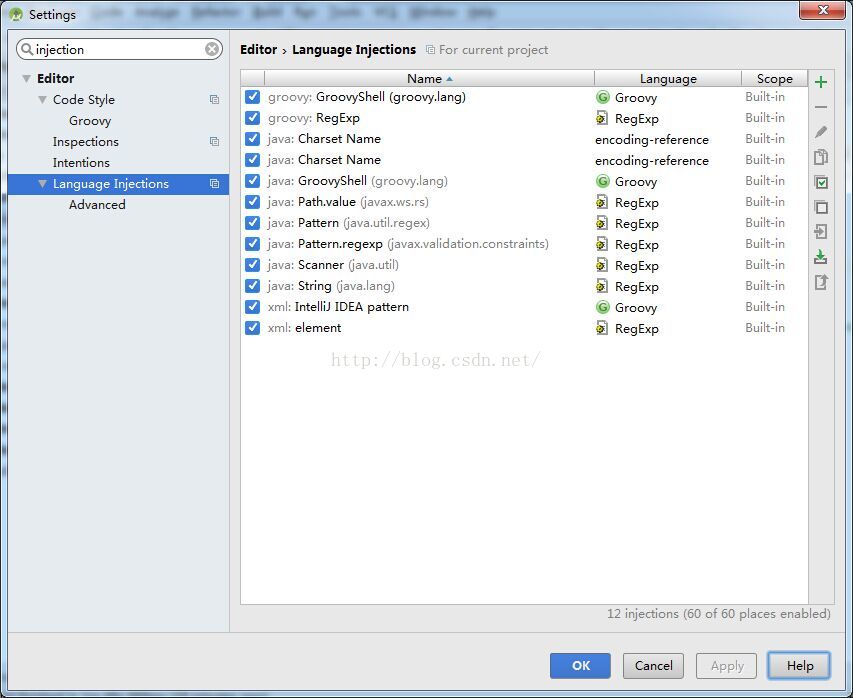Click the project icon before 'For current project'
This screenshot has height=698, width=853.
(x=430, y=50)
